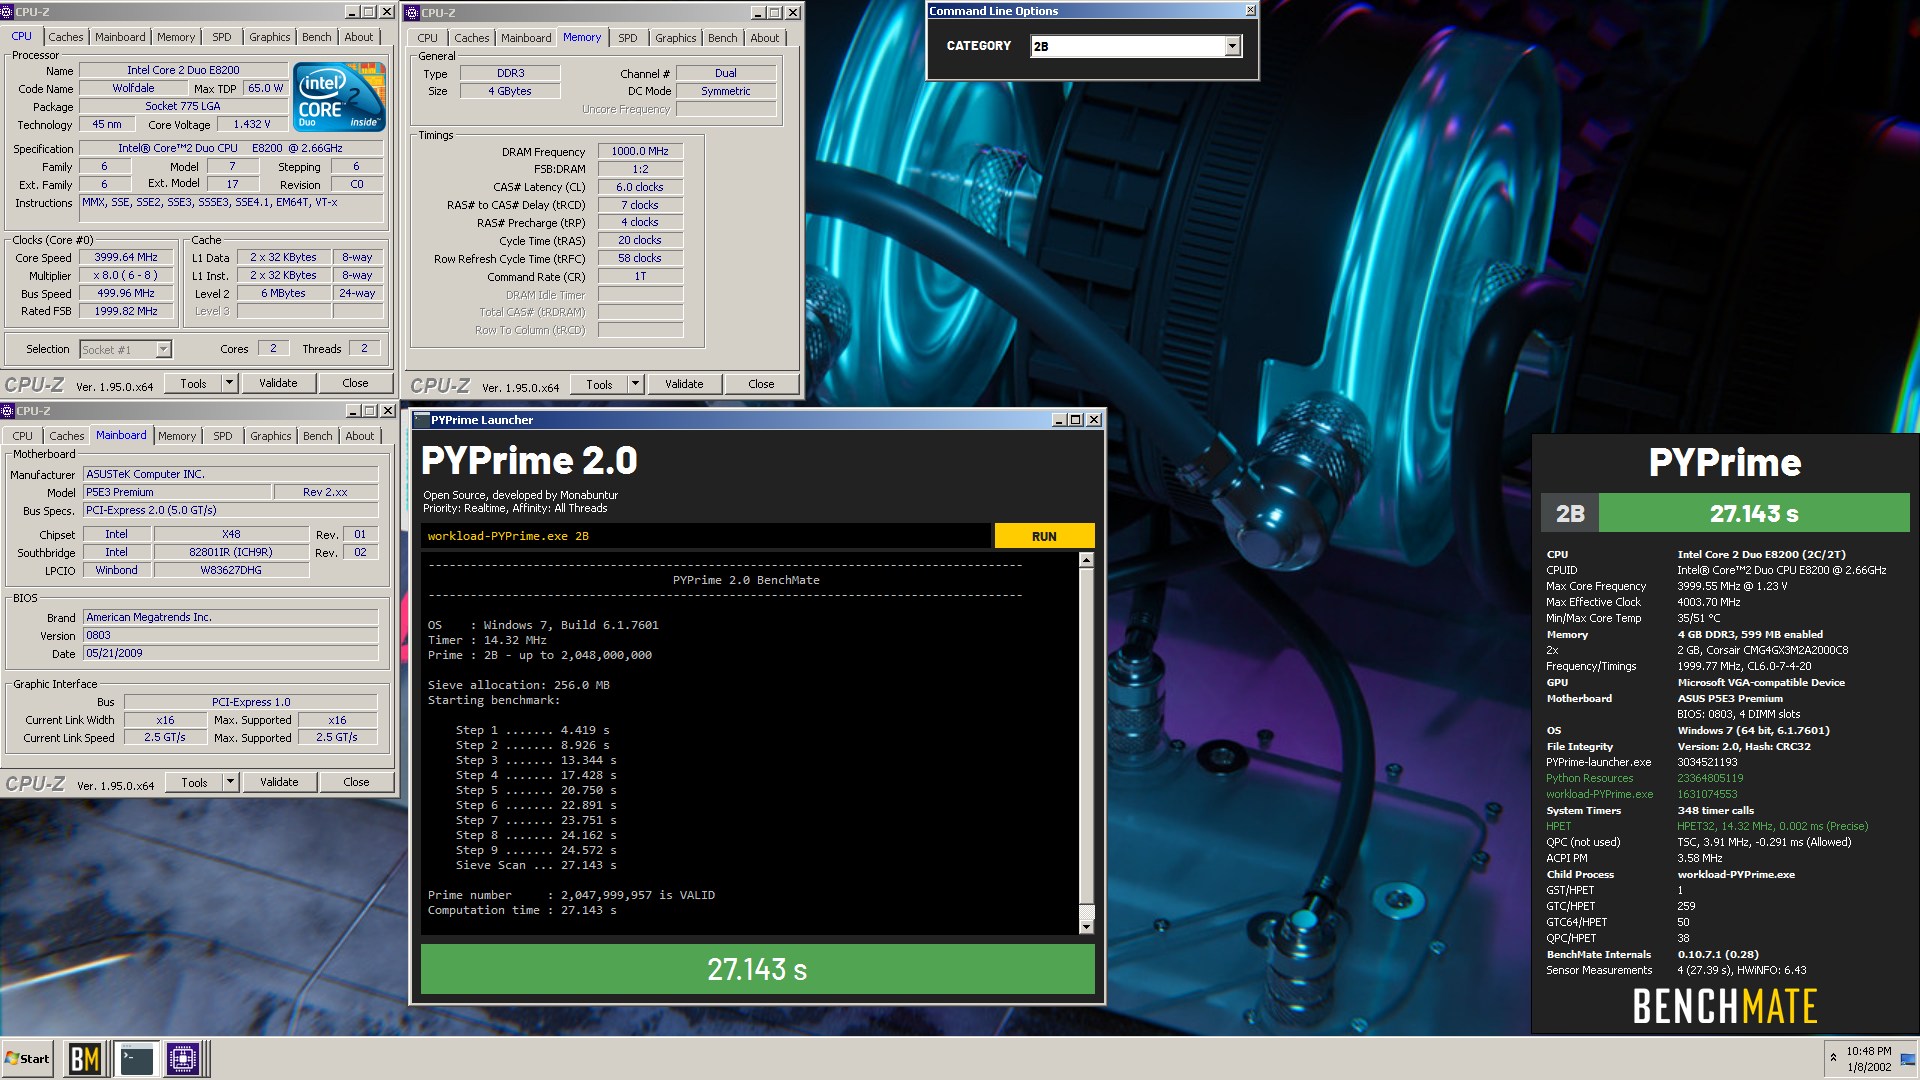The image size is (1920, 1080).
Task: Minimize the PYPrime Launcher window
Action: point(1059,420)
